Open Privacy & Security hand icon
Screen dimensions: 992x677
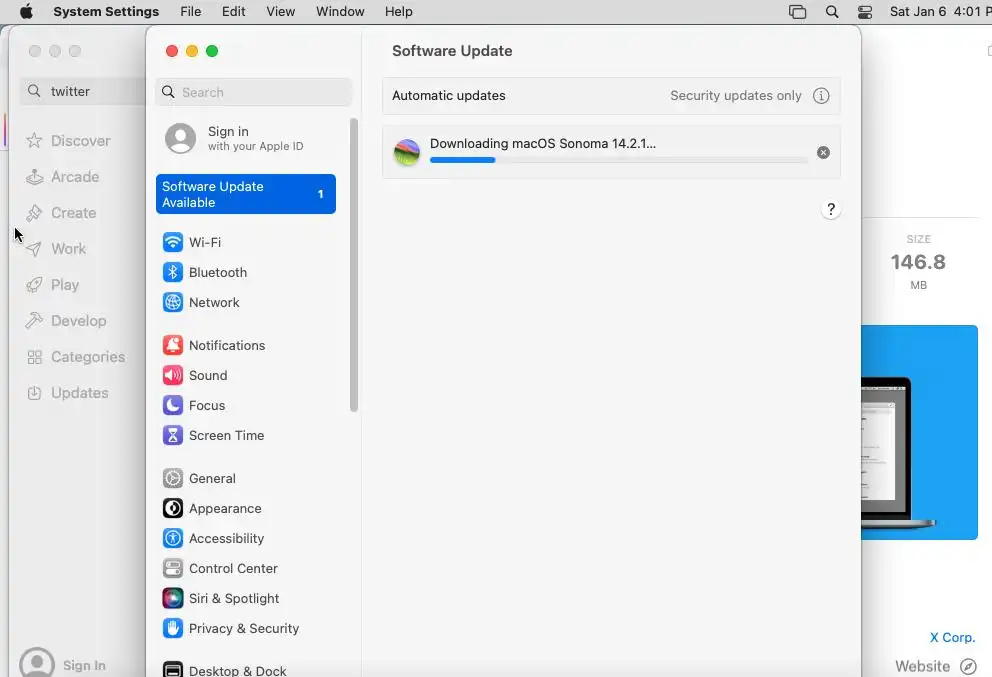pyautogui.click(x=173, y=628)
